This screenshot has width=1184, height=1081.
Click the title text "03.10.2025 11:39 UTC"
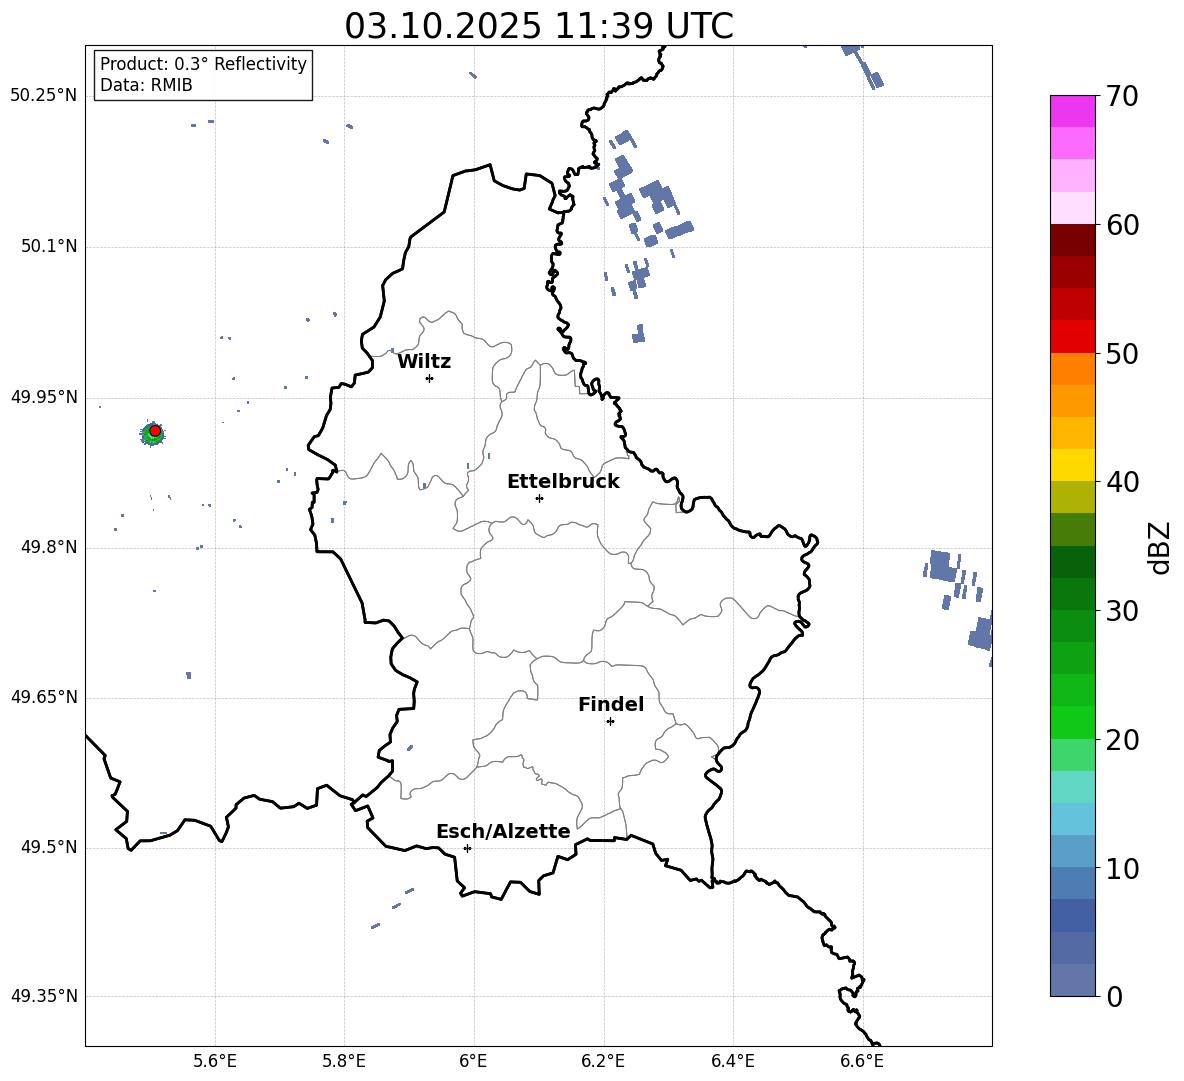[538, 26]
